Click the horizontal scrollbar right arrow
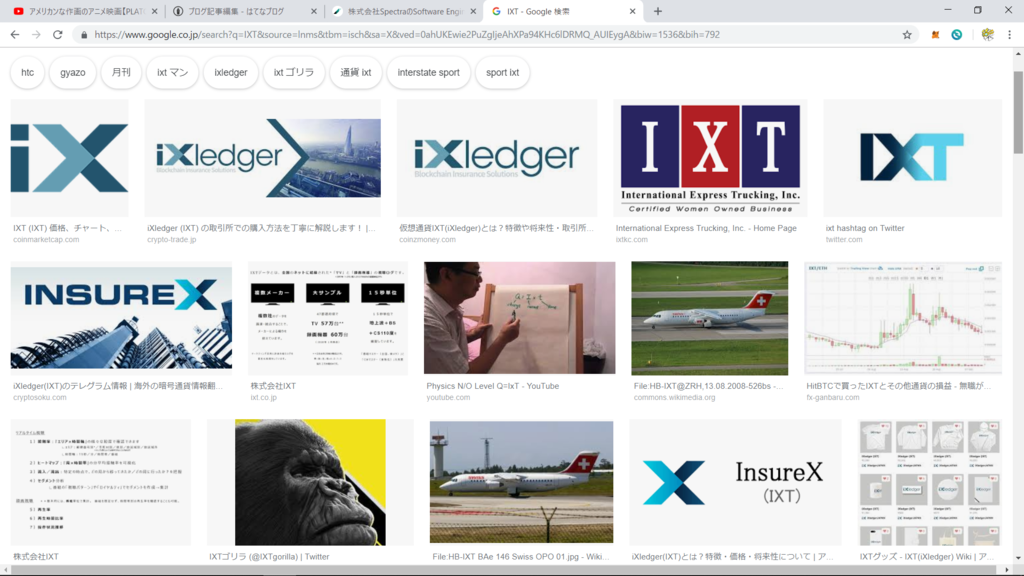The height and width of the screenshot is (576, 1024). tap(1006, 570)
